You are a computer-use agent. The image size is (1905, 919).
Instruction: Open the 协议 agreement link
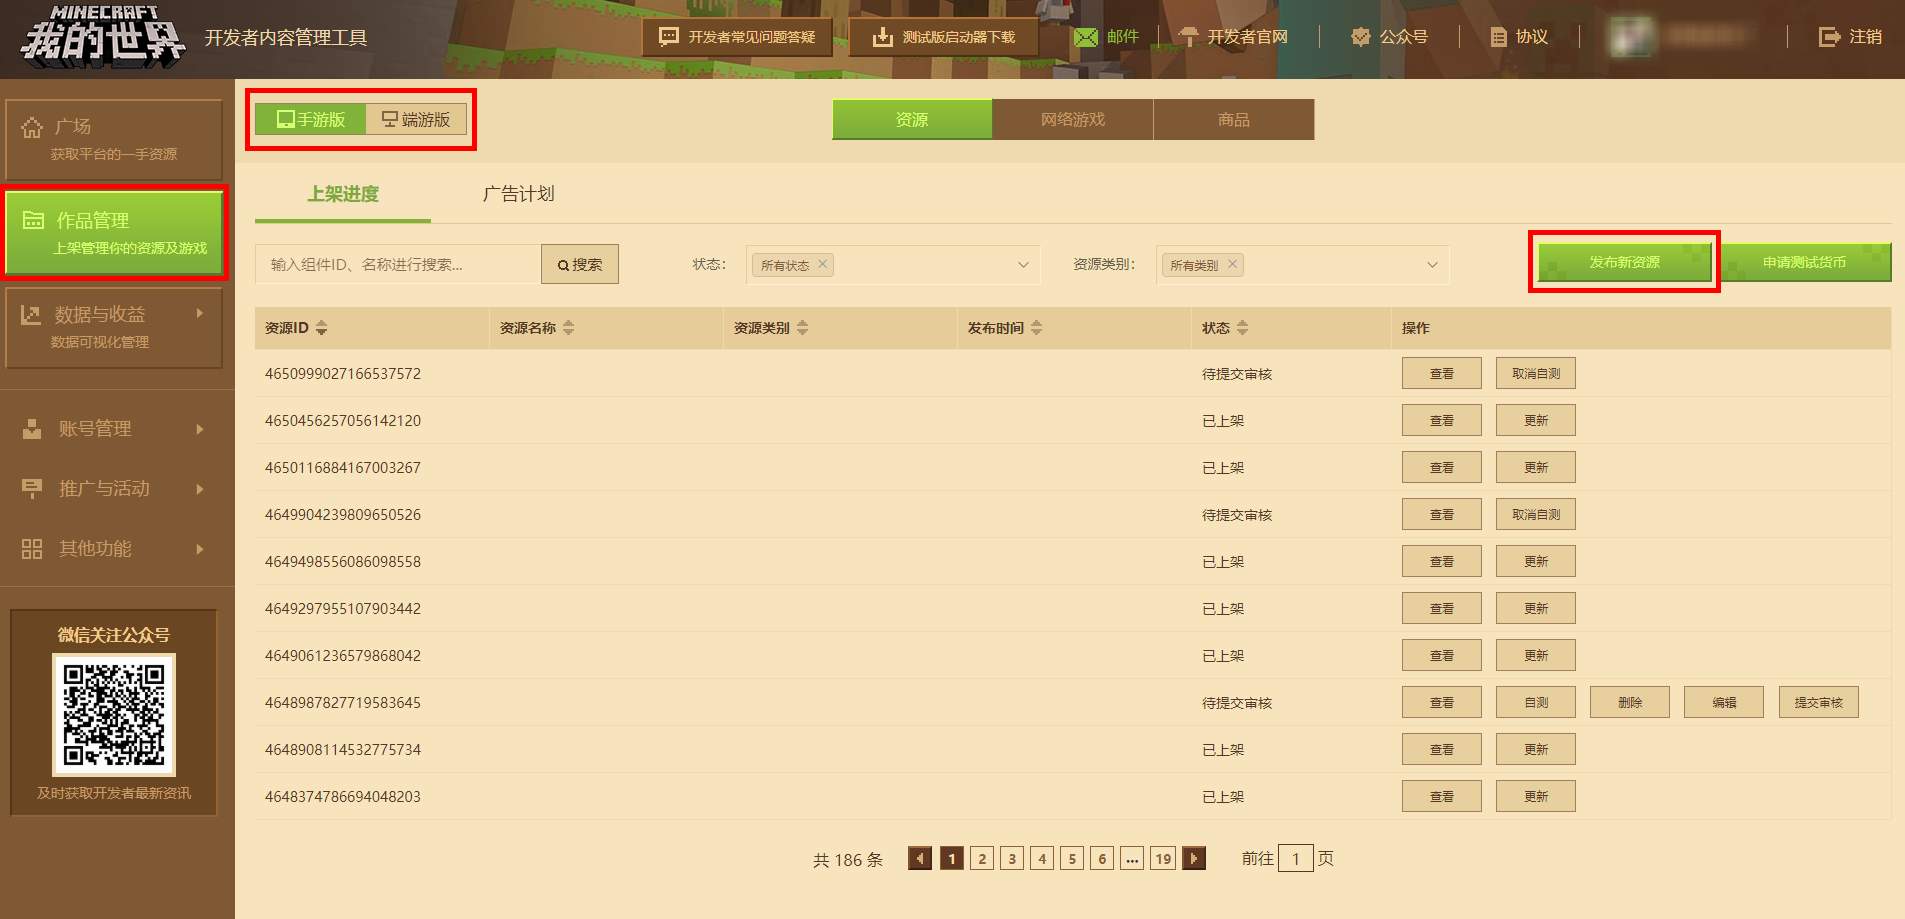pos(1519,37)
